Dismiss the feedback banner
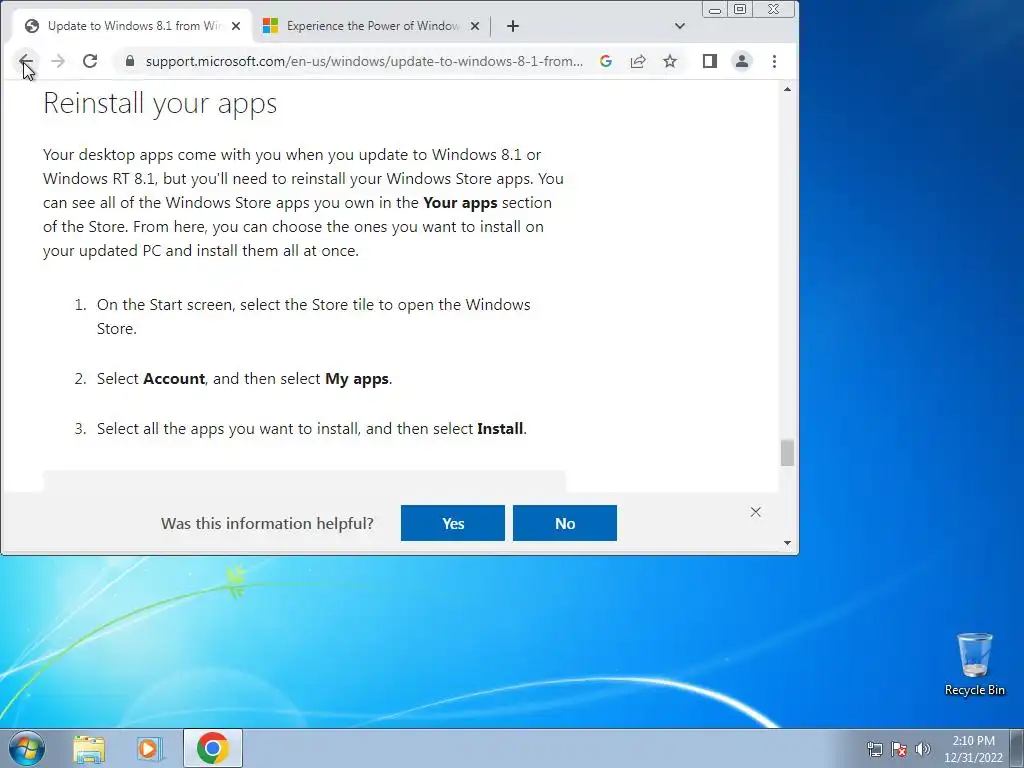Viewport: 1024px width, 768px height. click(756, 512)
